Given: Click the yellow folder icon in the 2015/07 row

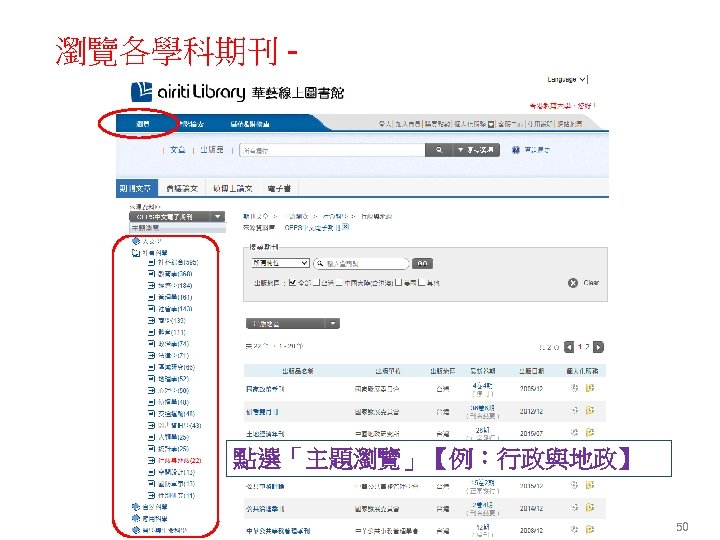Looking at the screenshot, I should point(590,432).
